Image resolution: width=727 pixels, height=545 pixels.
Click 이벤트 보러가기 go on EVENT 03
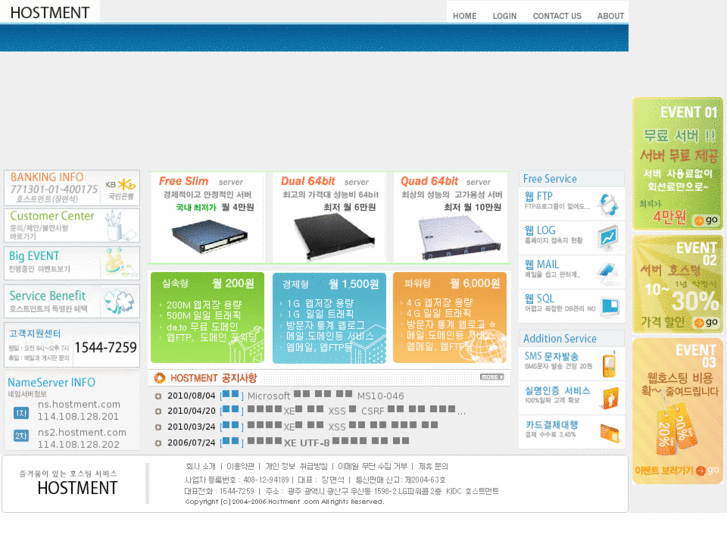point(677,470)
